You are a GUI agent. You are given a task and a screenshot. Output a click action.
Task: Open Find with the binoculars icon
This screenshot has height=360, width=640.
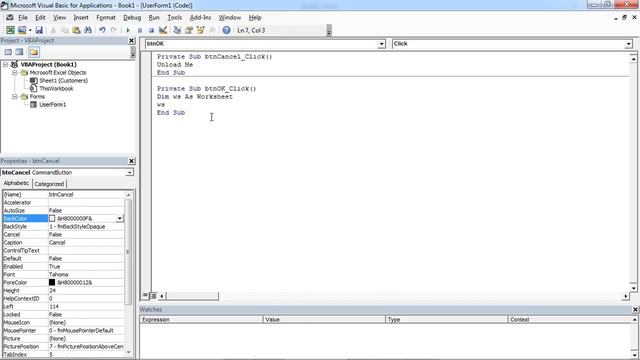88,30
